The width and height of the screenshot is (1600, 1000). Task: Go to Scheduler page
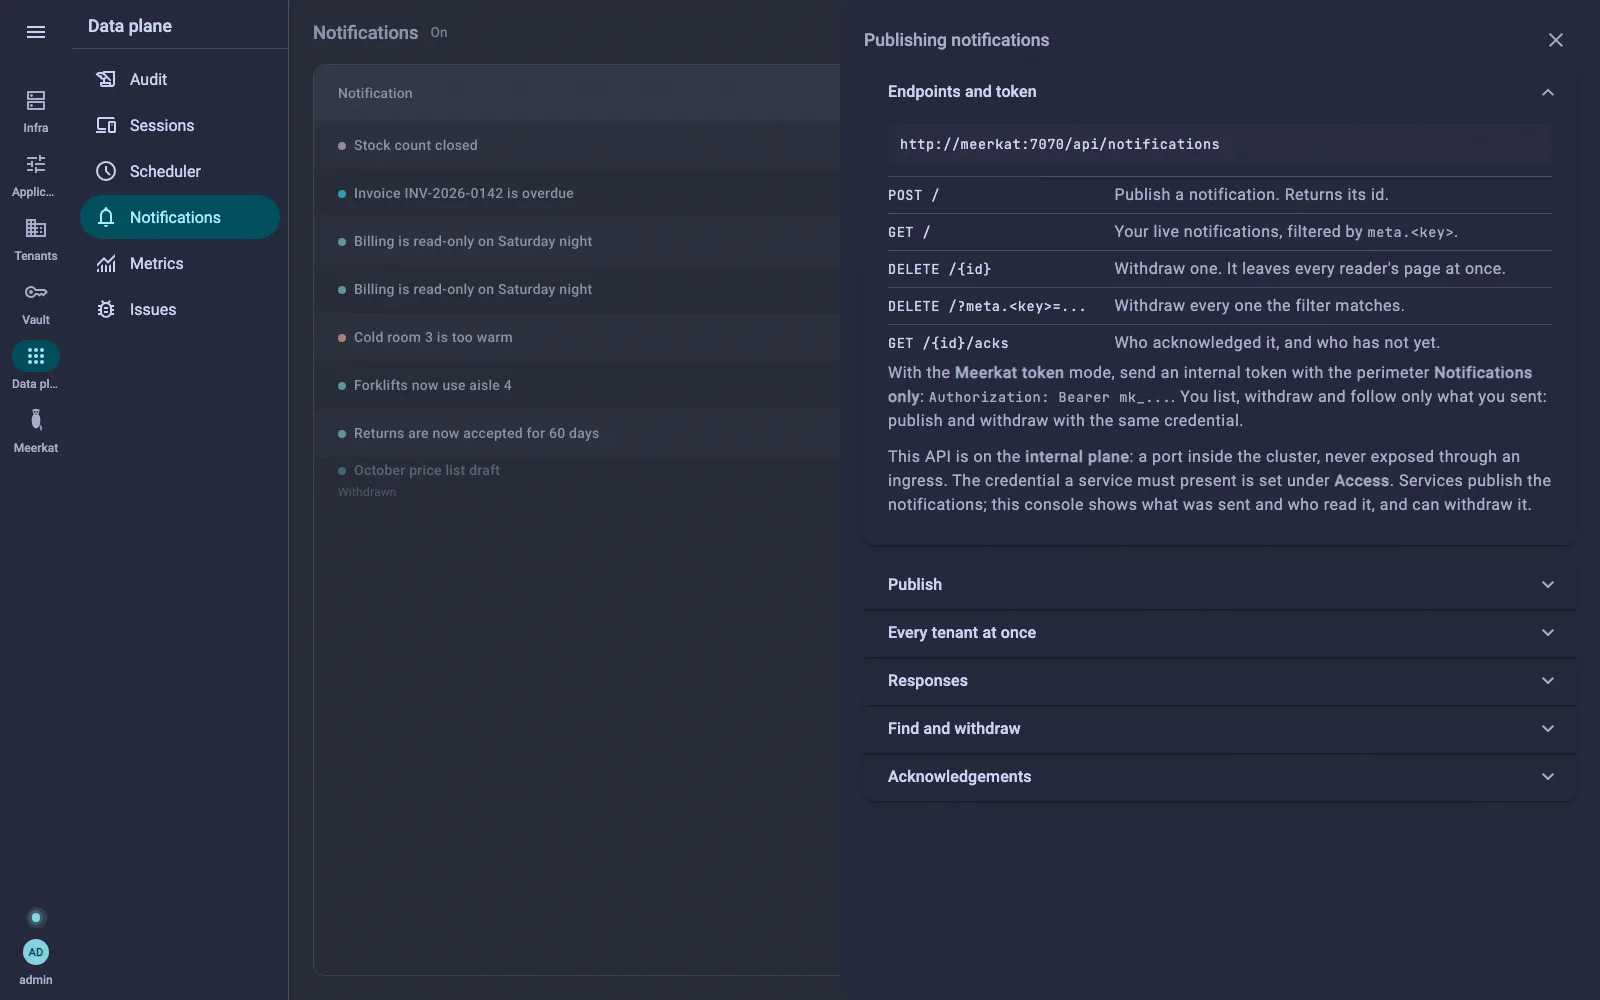(180, 171)
